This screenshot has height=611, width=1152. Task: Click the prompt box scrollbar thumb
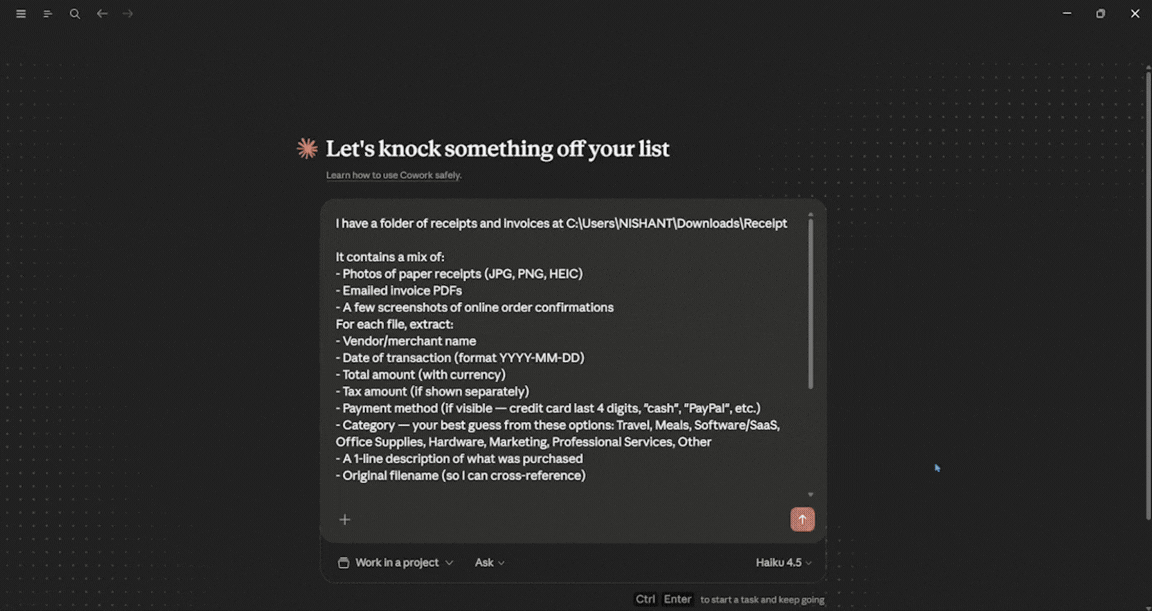click(810, 303)
